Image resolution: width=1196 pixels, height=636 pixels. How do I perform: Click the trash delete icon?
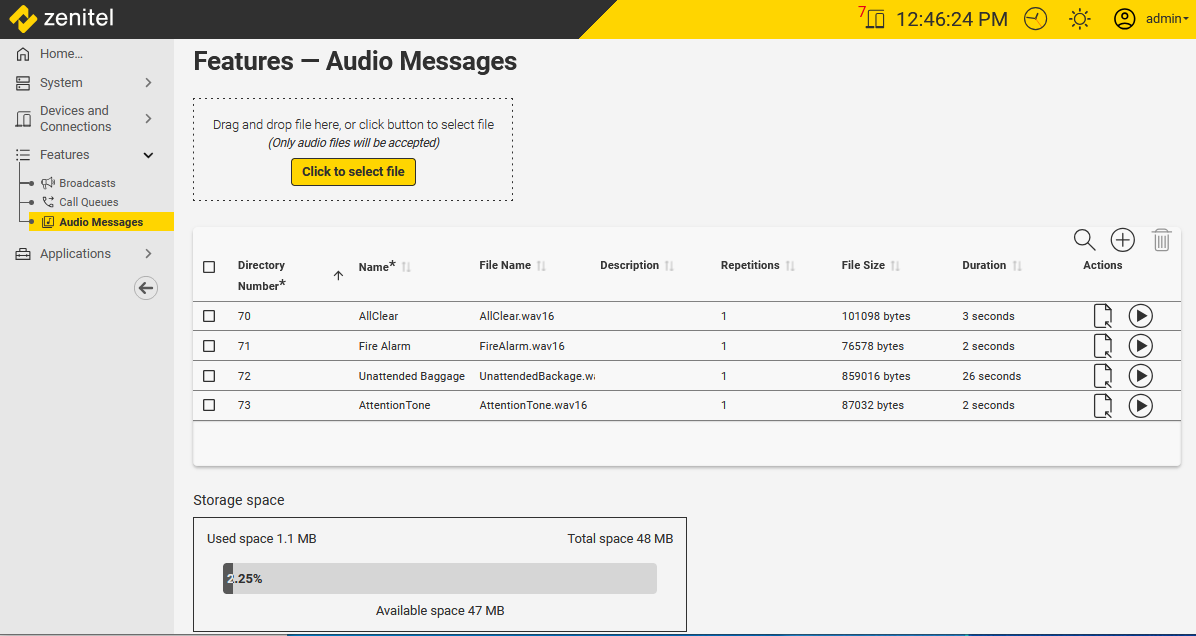(x=1161, y=240)
